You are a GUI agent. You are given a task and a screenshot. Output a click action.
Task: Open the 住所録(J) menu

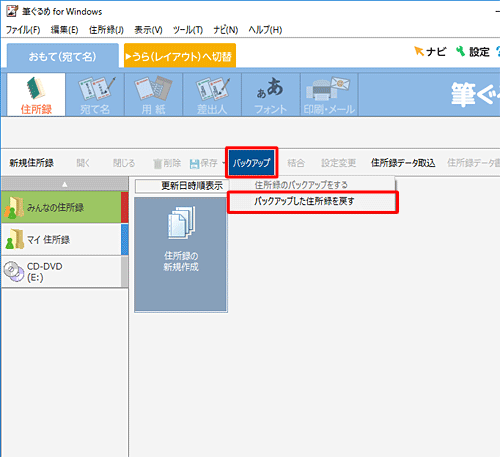point(106,30)
